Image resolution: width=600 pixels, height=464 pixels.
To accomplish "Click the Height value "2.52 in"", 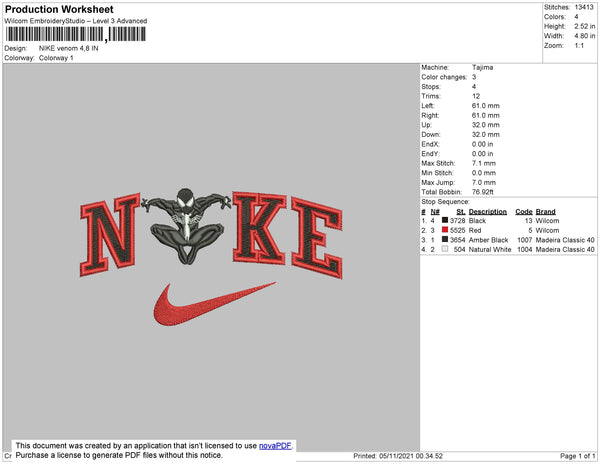I will pyautogui.click(x=585, y=26).
